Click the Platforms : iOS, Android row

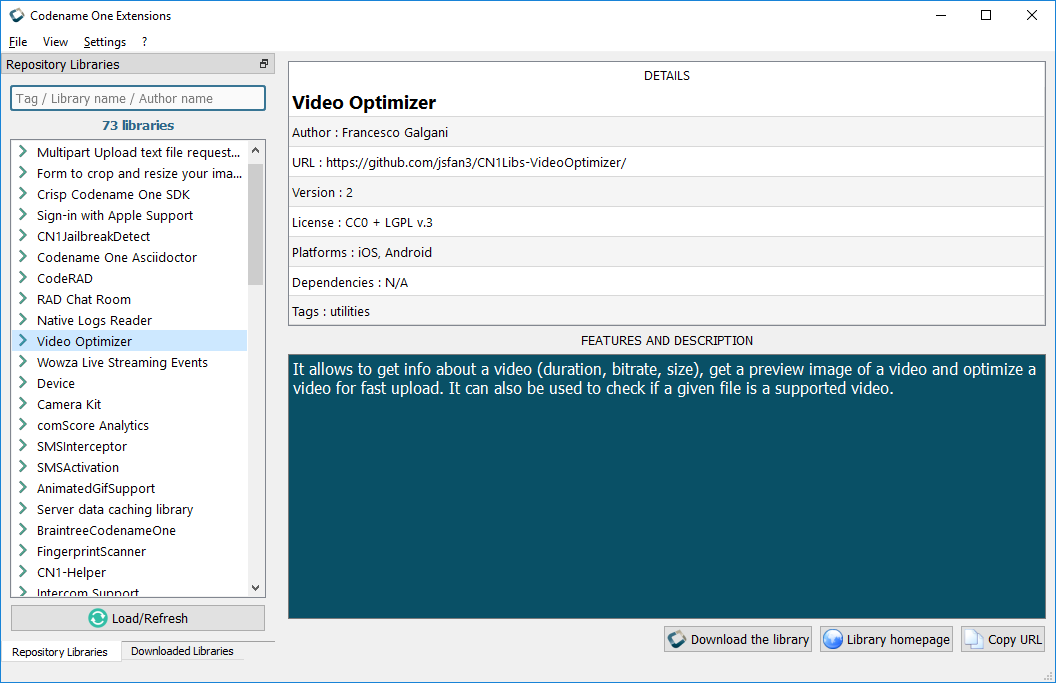tap(667, 252)
